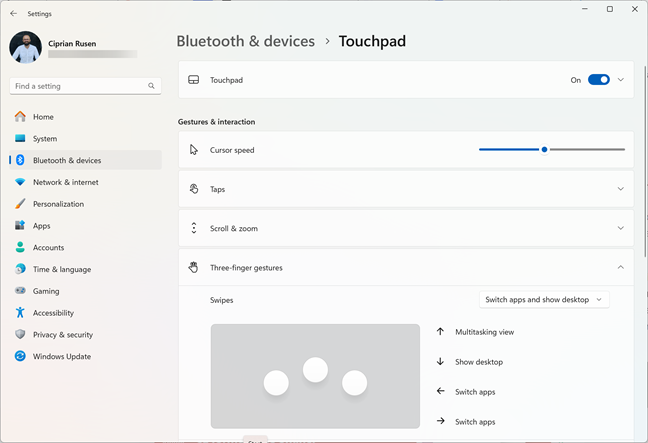Open the Swipes dropdown Switch apps and show desktop
Viewport: 648px width, 443px height.
(x=544, y=300)
